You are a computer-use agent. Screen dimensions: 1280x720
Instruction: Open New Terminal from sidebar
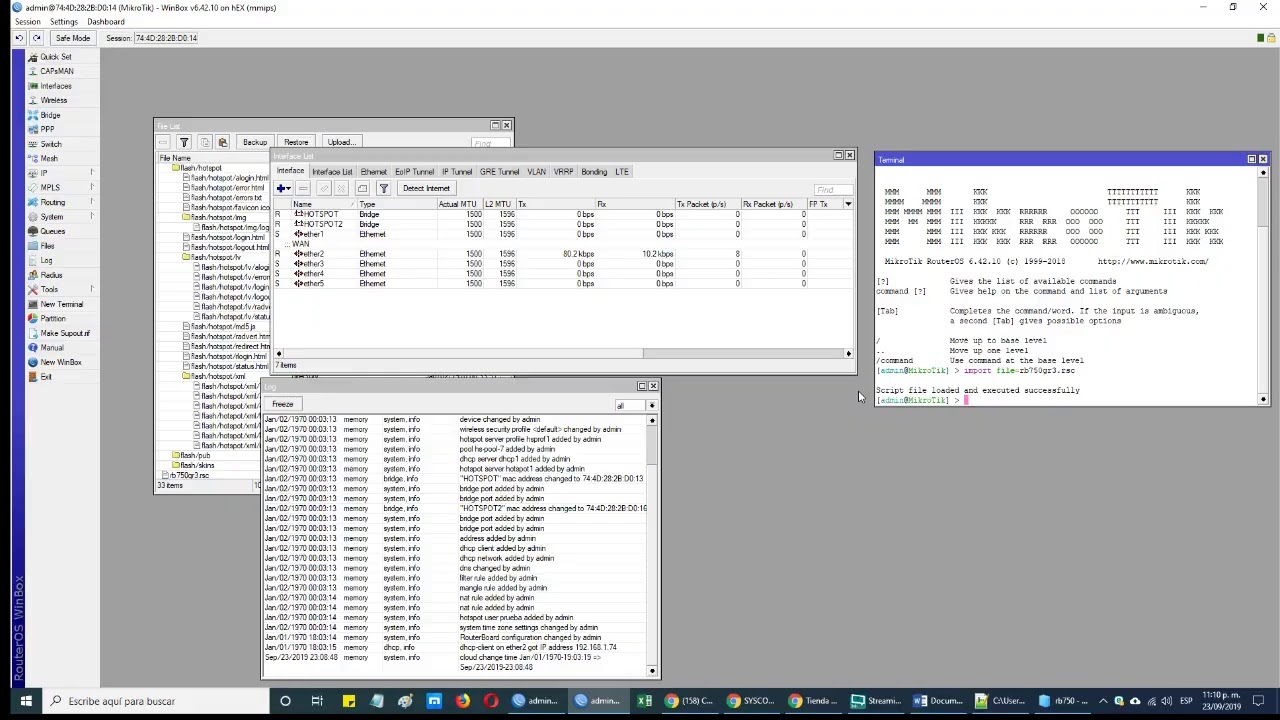click(x=61, y=304)
